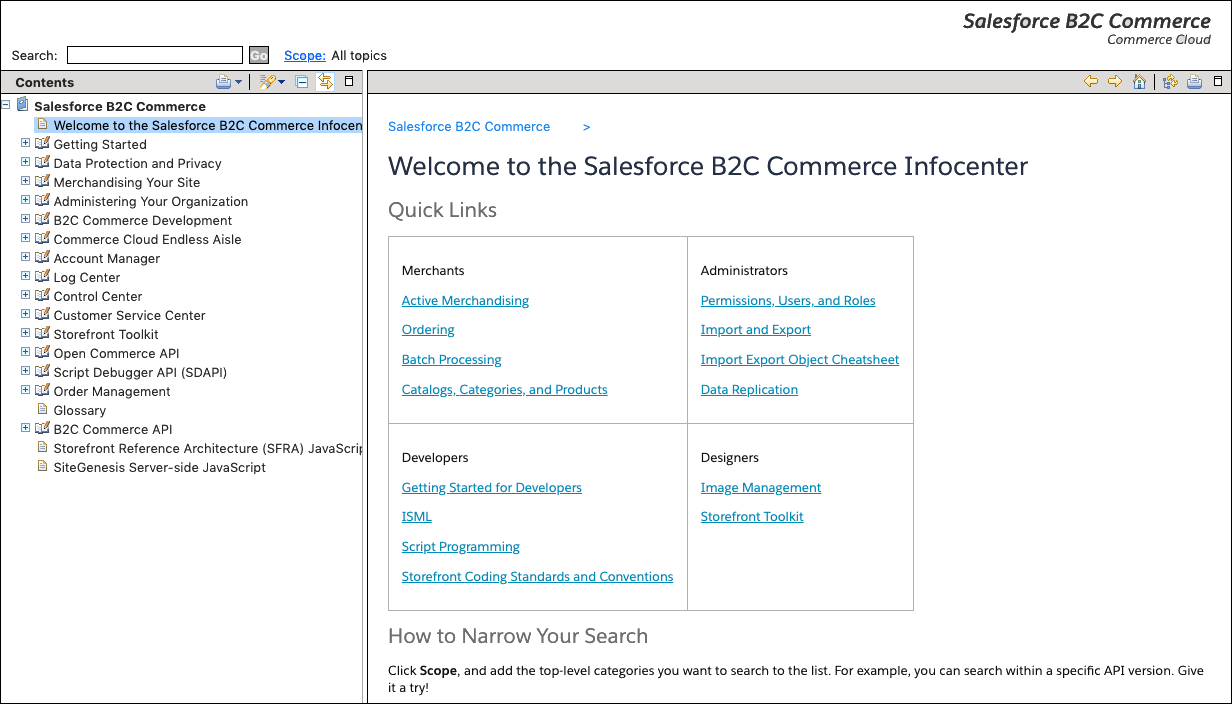Screen dimensions: 1232x704
Task: Open the Ordering link
Action: [428, 330]
